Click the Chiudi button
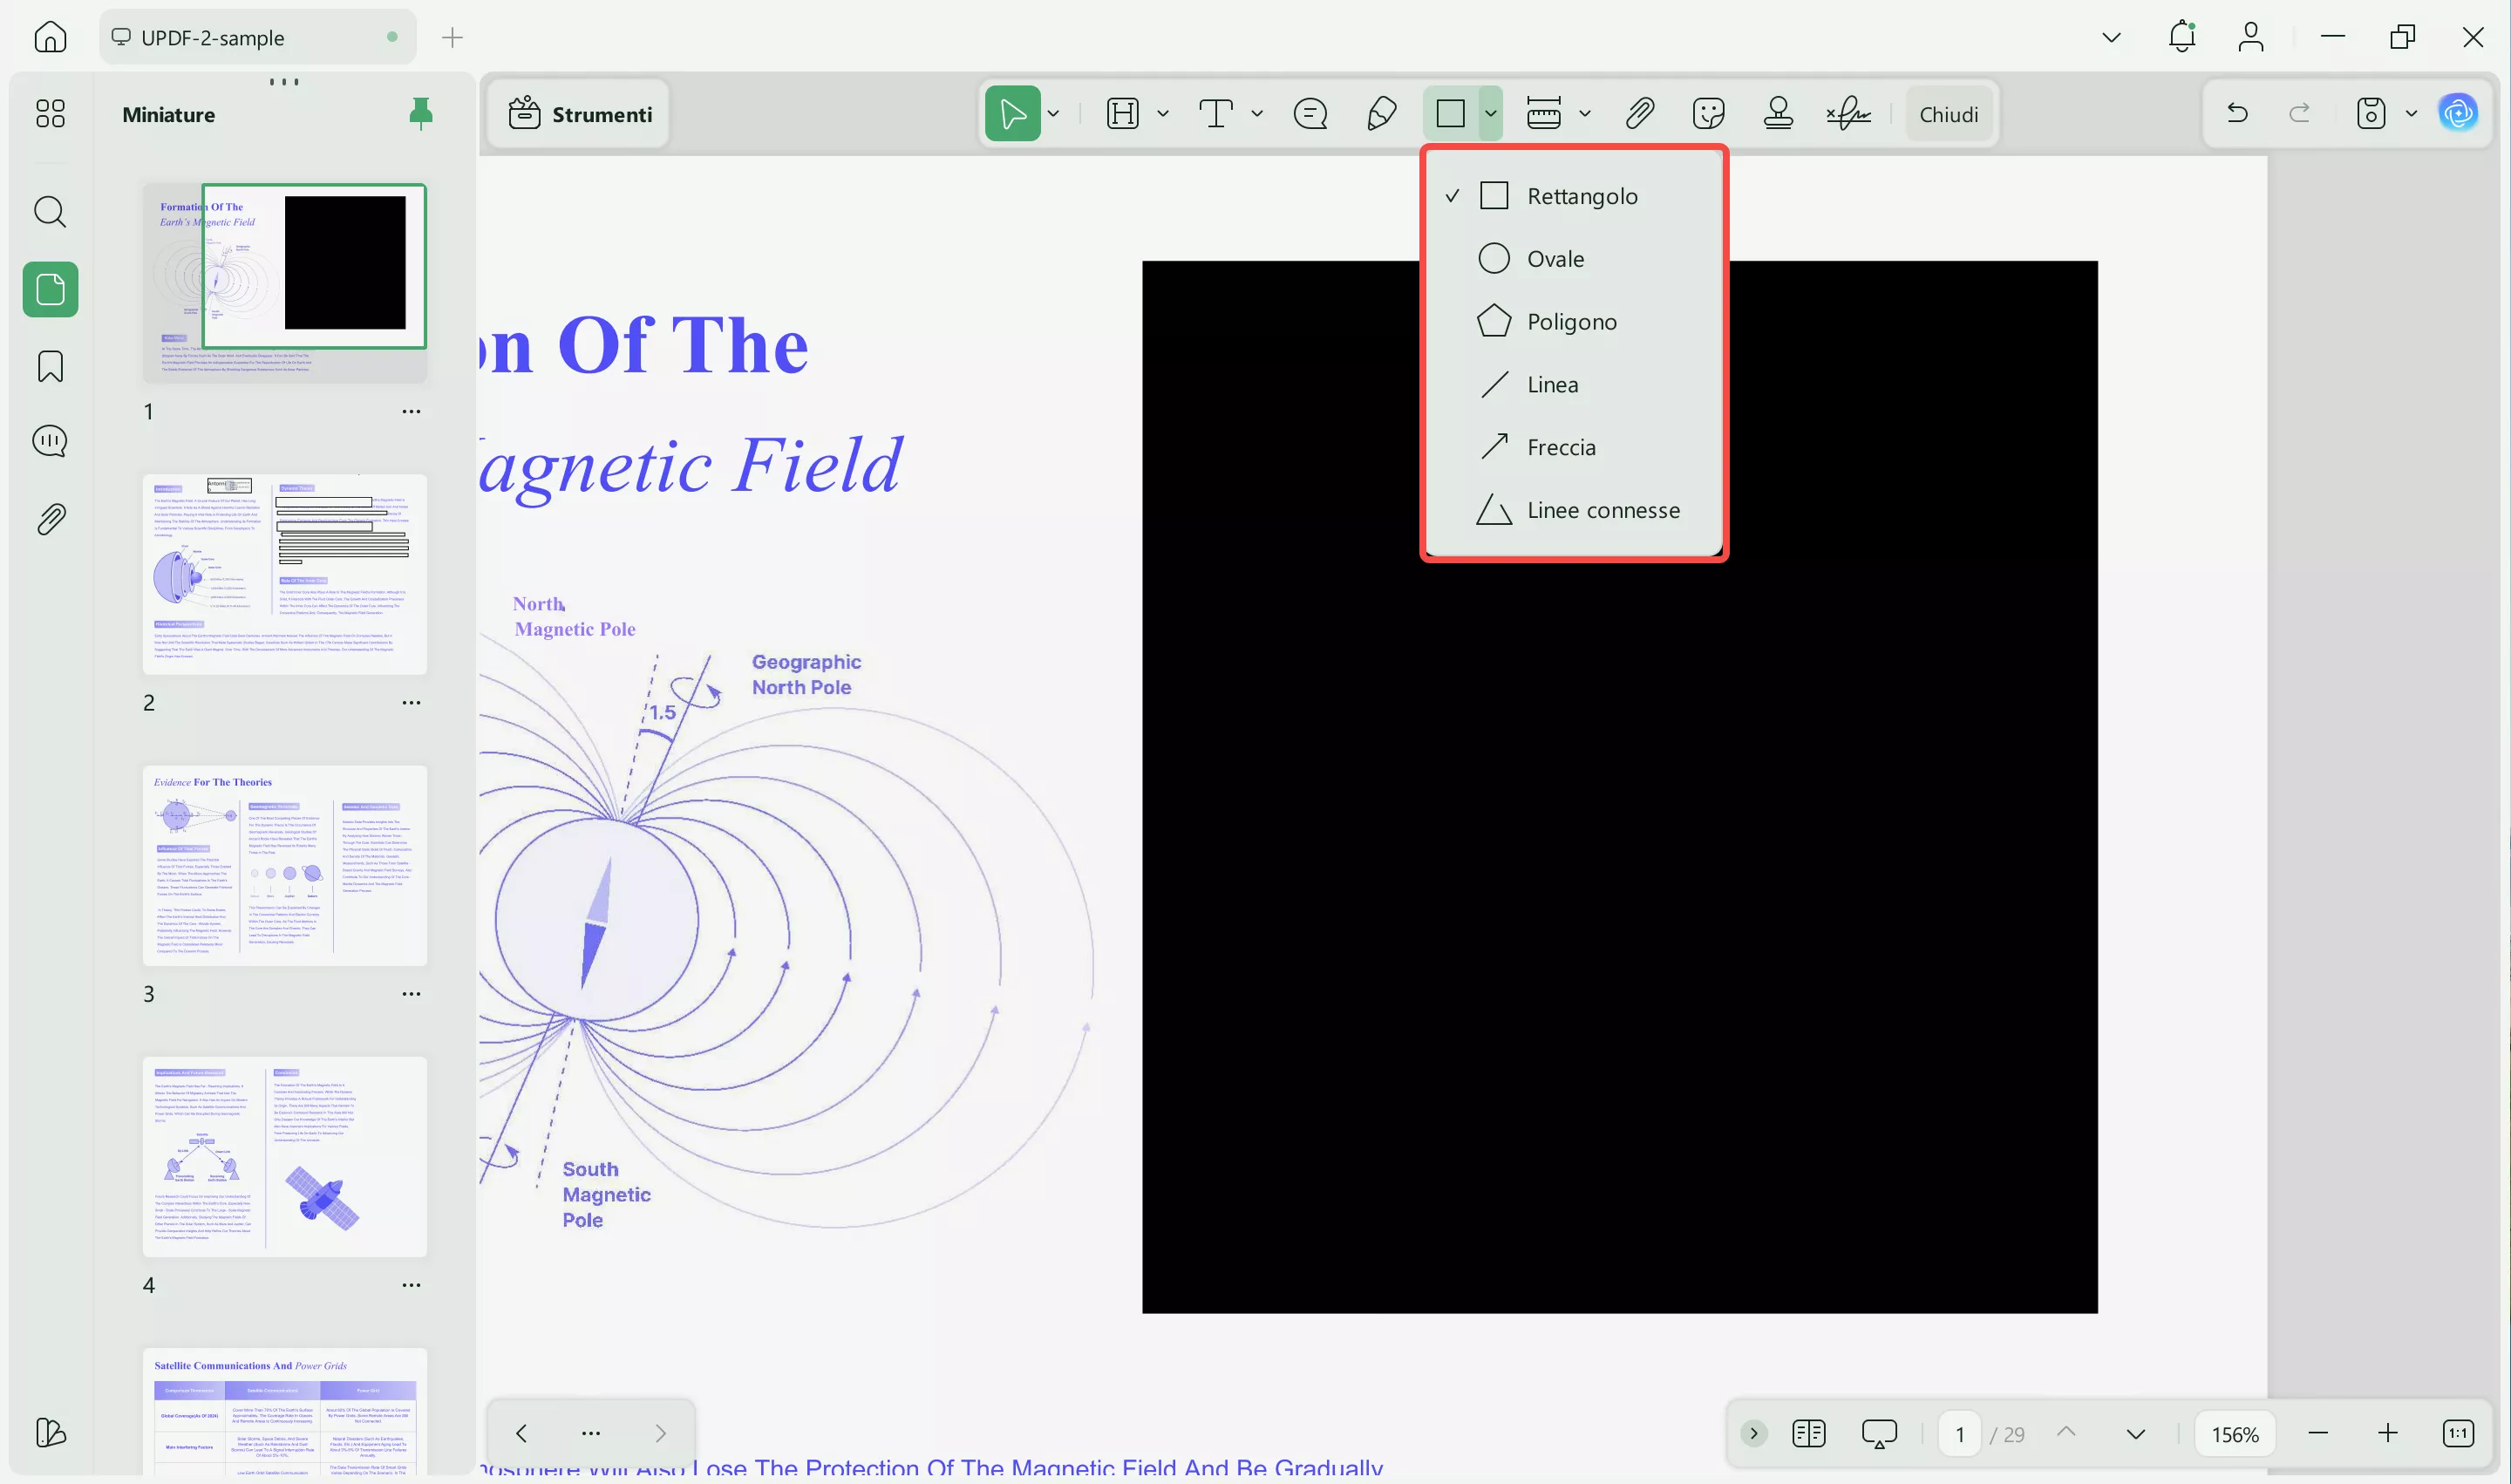This screenshot has width=2511, height=1484. [1948, 114]
